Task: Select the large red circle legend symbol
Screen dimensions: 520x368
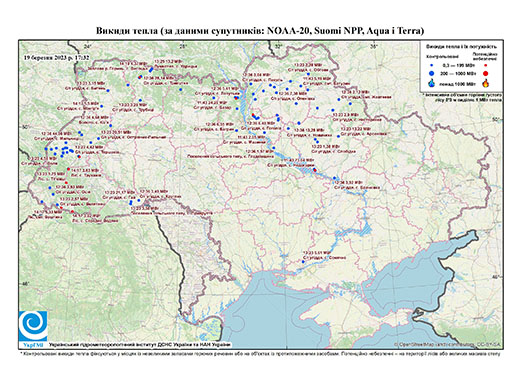Action: (x=486, y=73)
